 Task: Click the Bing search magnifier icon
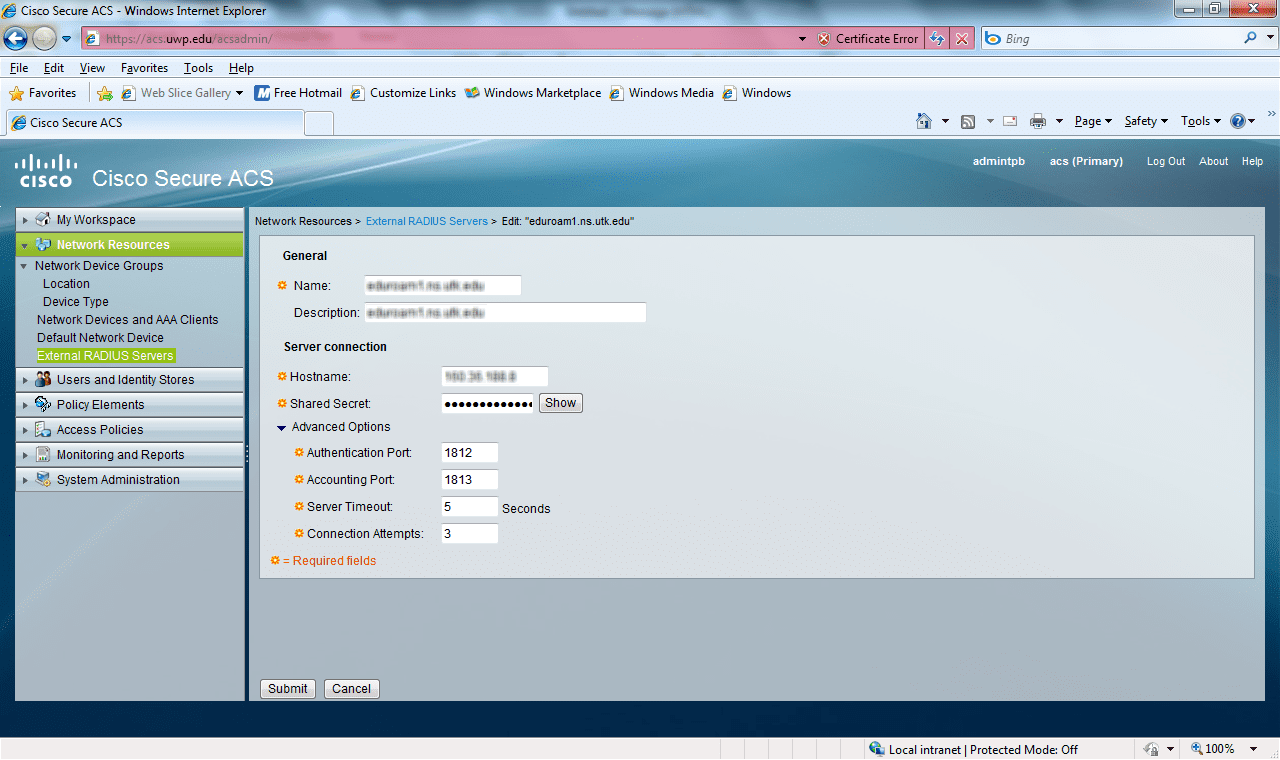pyautogui.click(x=1251, y=39)
